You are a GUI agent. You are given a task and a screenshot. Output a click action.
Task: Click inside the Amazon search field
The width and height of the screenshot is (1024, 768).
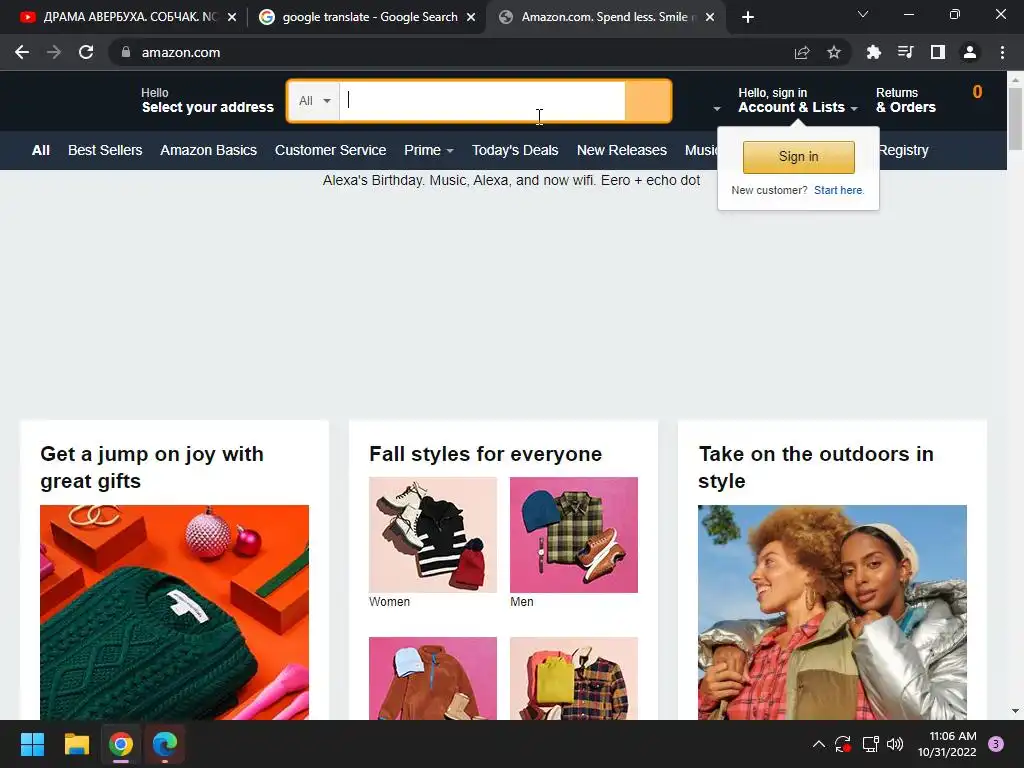pos(482,101)
